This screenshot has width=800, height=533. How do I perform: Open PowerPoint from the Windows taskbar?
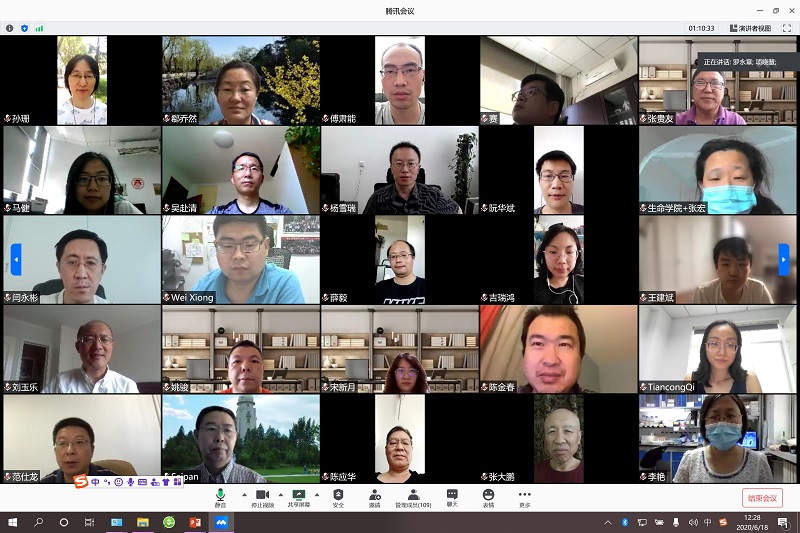click(x=195, y=522)
